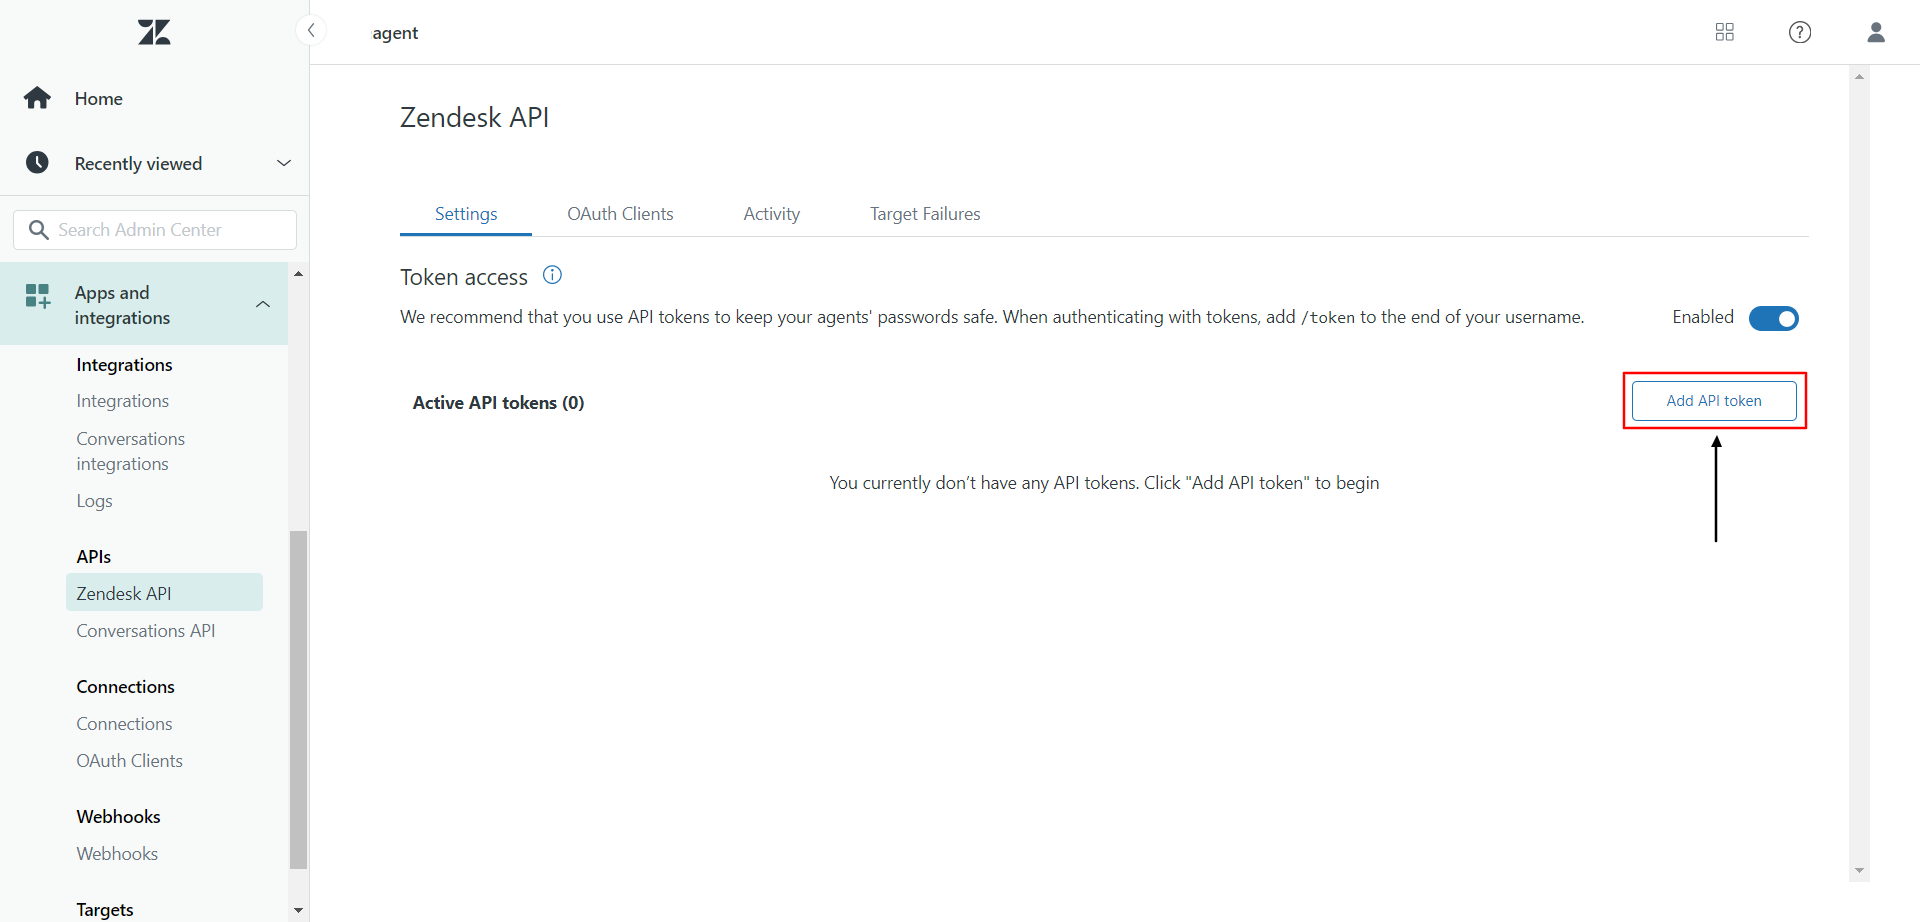The height and width of the screenshot is (922, 1920).
Task: Click the sidebar scroll down arrow
Action: click(x=298, y=910)
